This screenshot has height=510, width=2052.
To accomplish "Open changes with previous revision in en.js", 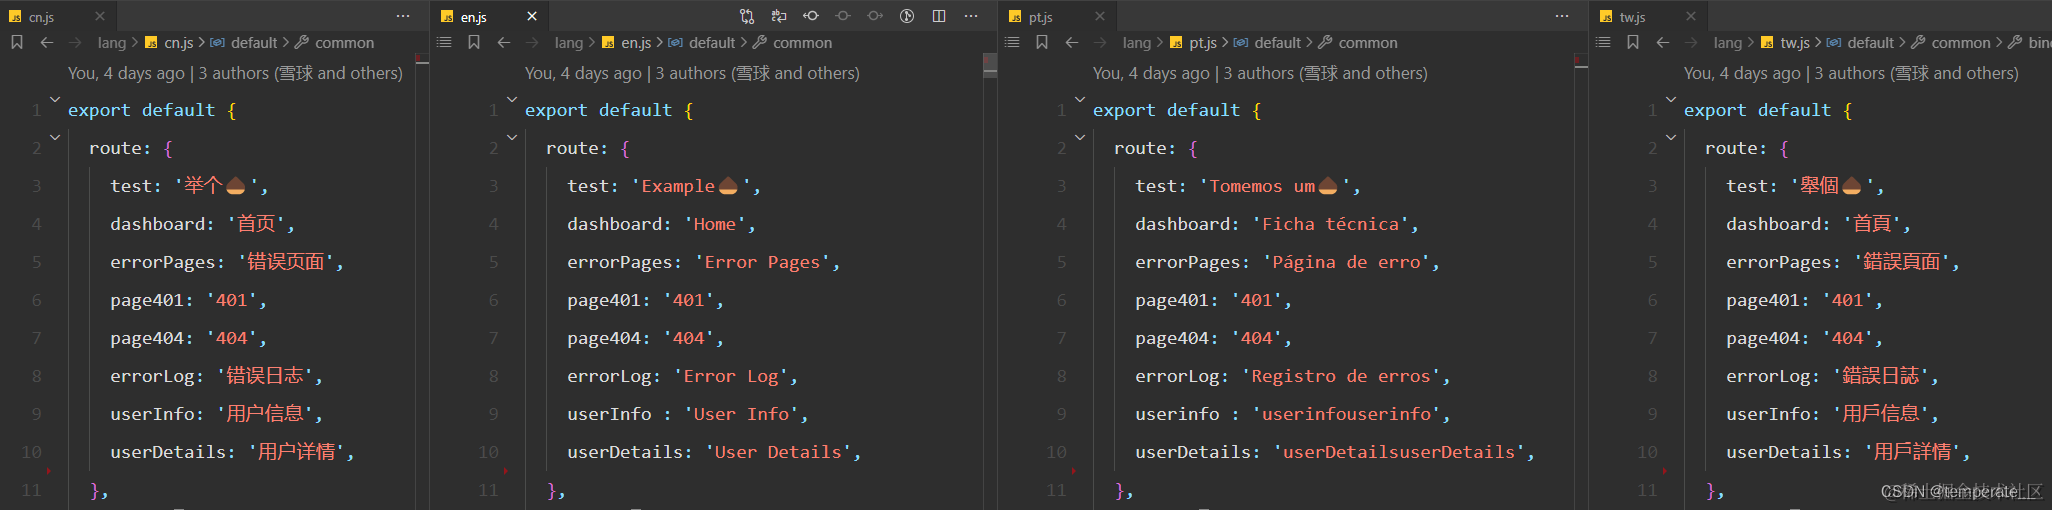I will pyautogui.click(x=811, y=16).
